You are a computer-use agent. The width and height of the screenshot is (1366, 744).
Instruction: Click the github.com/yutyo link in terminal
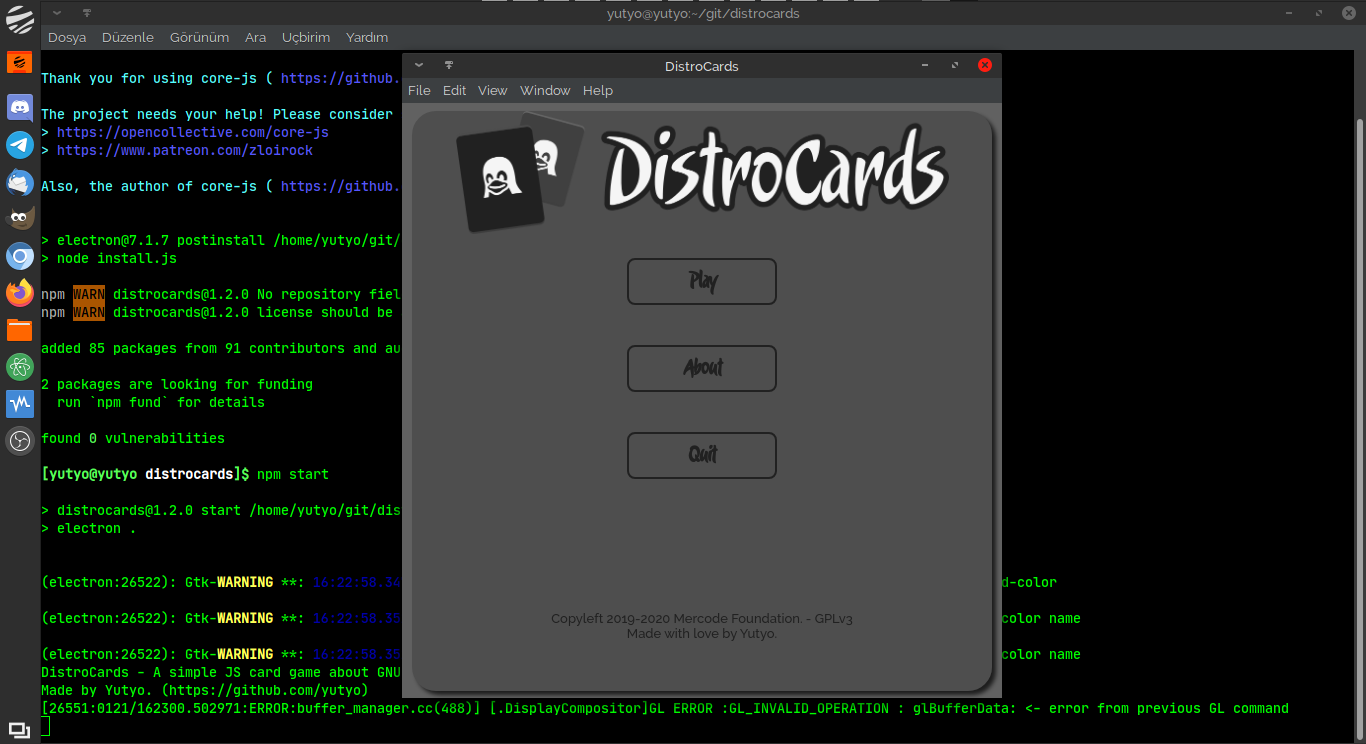265,690
